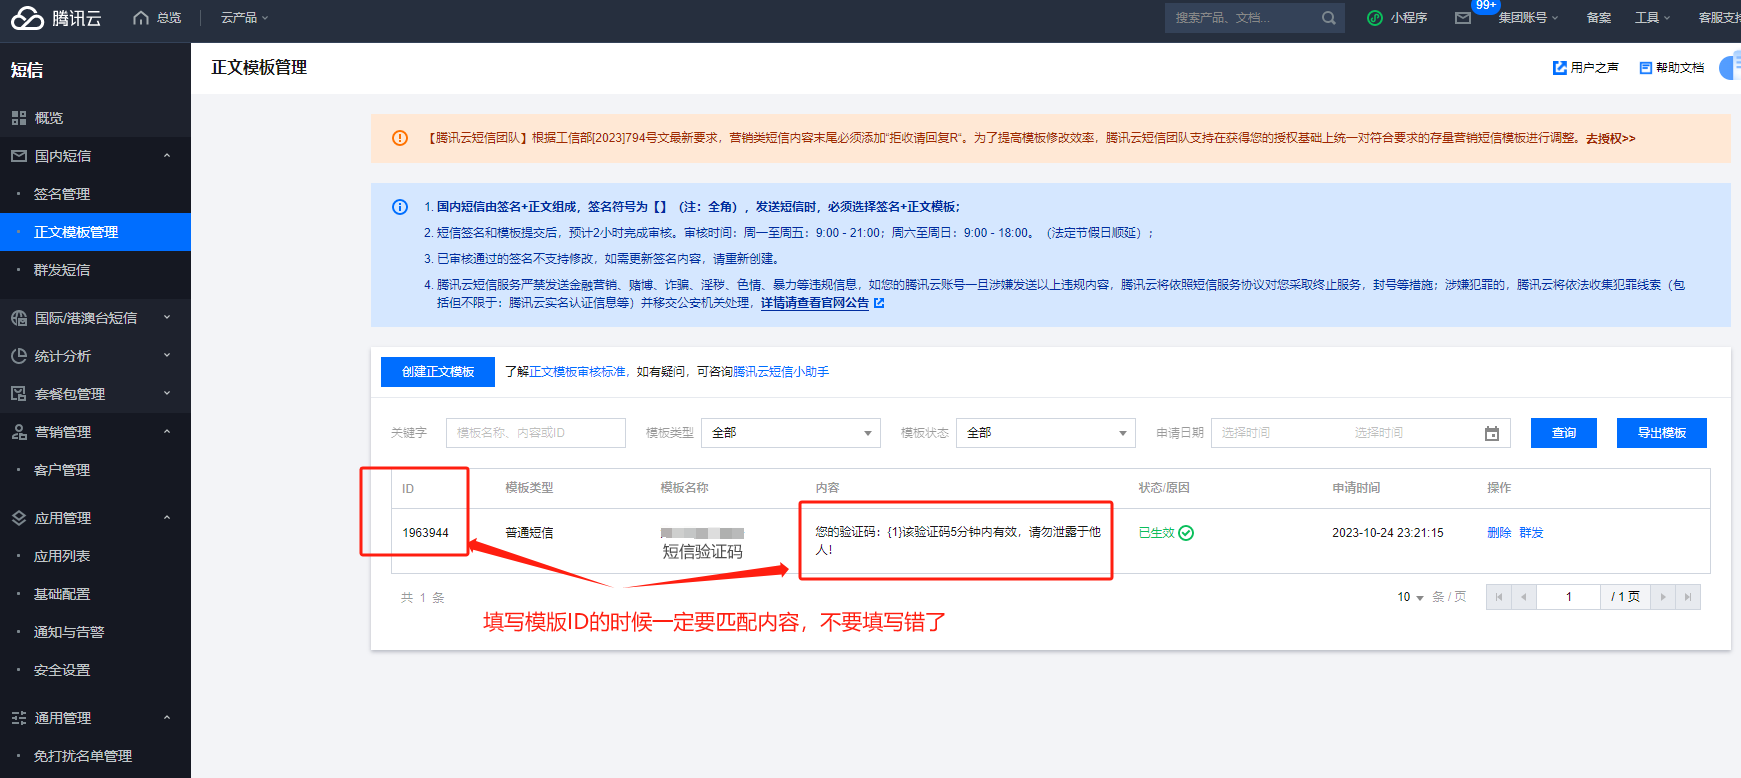Click the 导出模板 button
The image size is (1741, 778).
coord(1662,433)
